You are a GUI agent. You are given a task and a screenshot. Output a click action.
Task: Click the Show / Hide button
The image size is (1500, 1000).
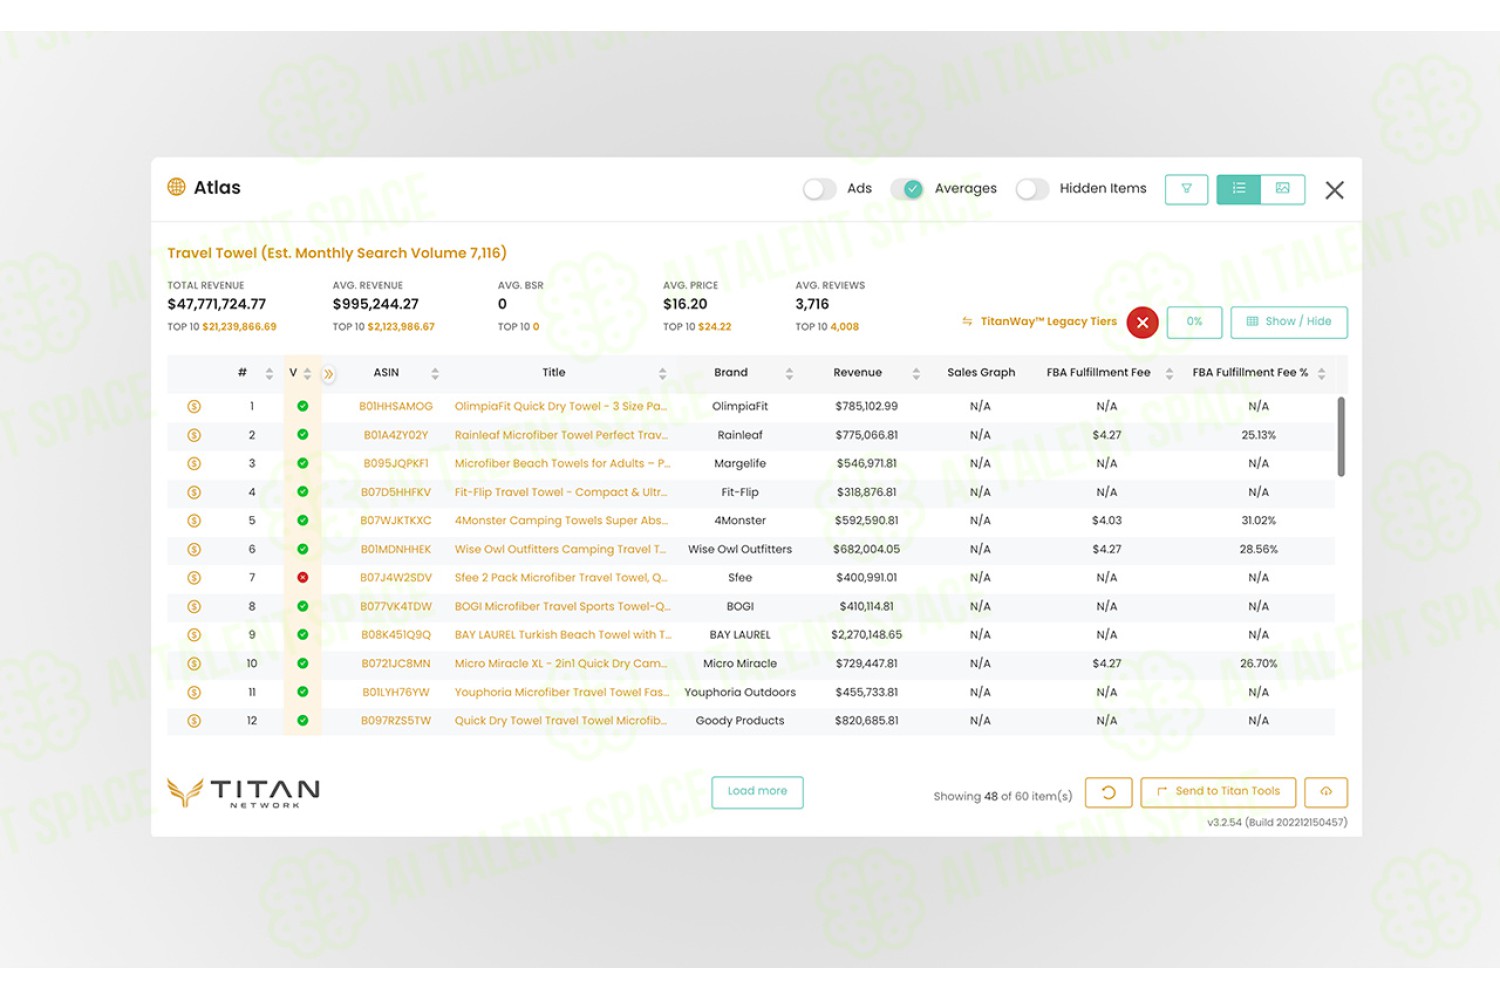pyautogui.click(x=1289, y=322)
